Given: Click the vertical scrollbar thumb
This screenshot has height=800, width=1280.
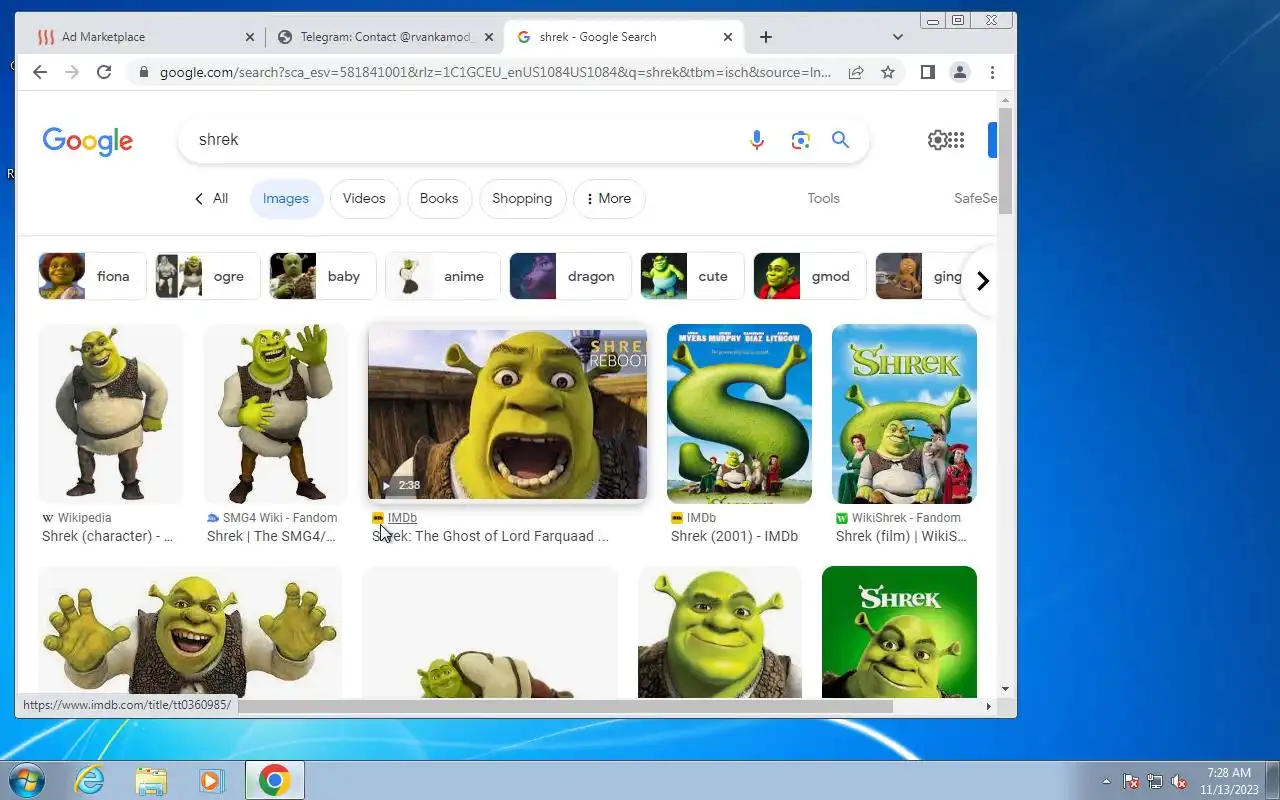Looking at the screenshot, I should coord(1006,160).
